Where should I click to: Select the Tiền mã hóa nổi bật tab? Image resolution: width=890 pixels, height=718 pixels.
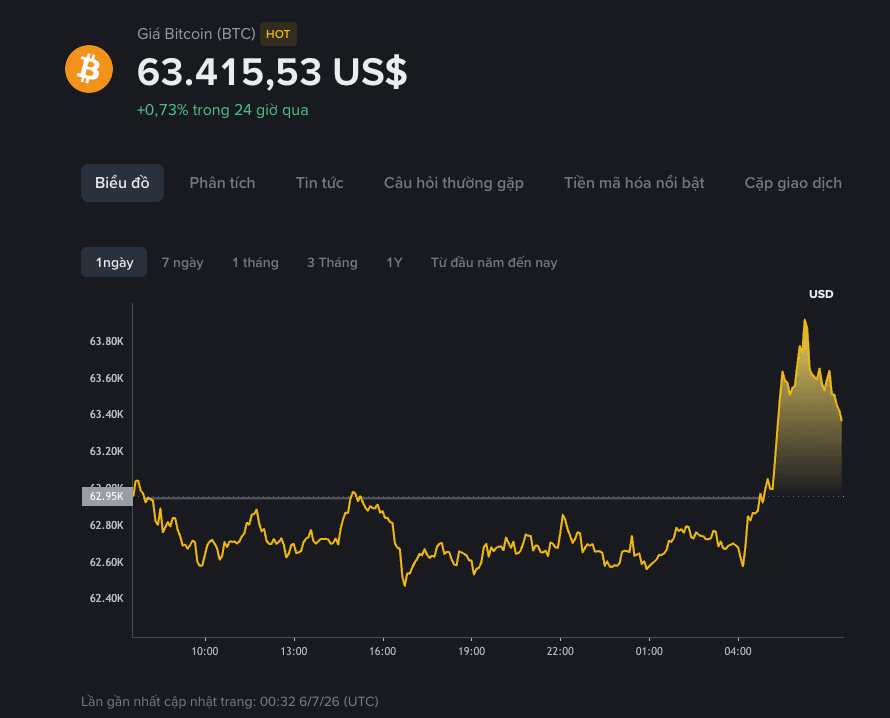point(634,183)
